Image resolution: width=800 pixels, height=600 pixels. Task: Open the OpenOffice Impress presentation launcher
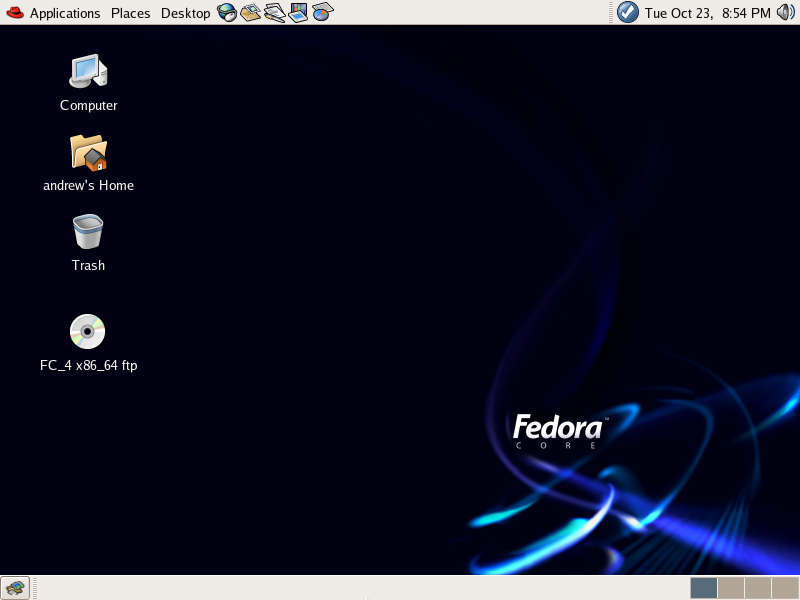coord(298,13)
